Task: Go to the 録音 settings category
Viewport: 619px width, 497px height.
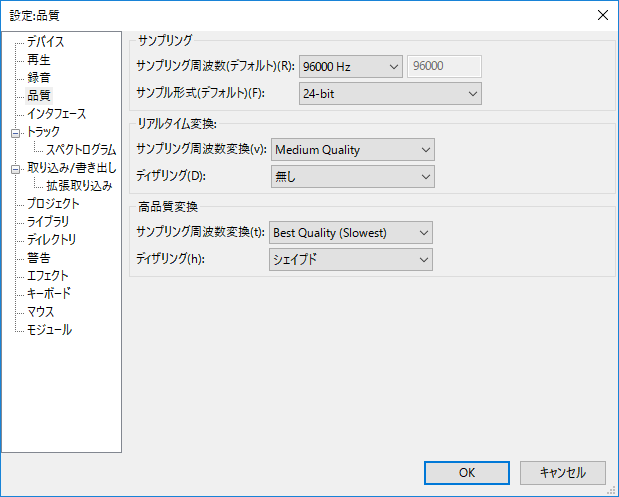Action: (x=39, y=78)
